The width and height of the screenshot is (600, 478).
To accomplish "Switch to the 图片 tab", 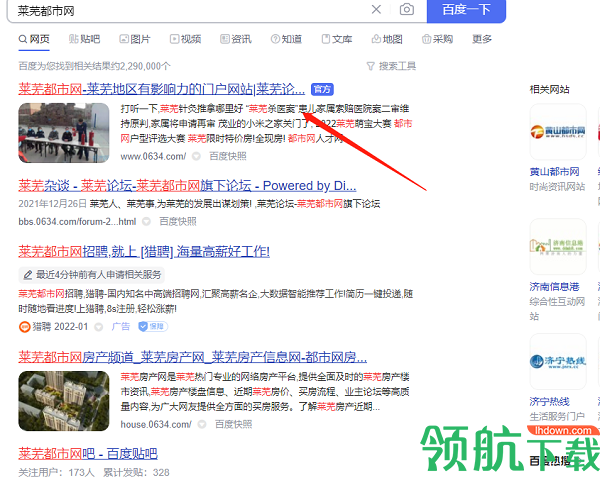I will (x=135, y=39).
